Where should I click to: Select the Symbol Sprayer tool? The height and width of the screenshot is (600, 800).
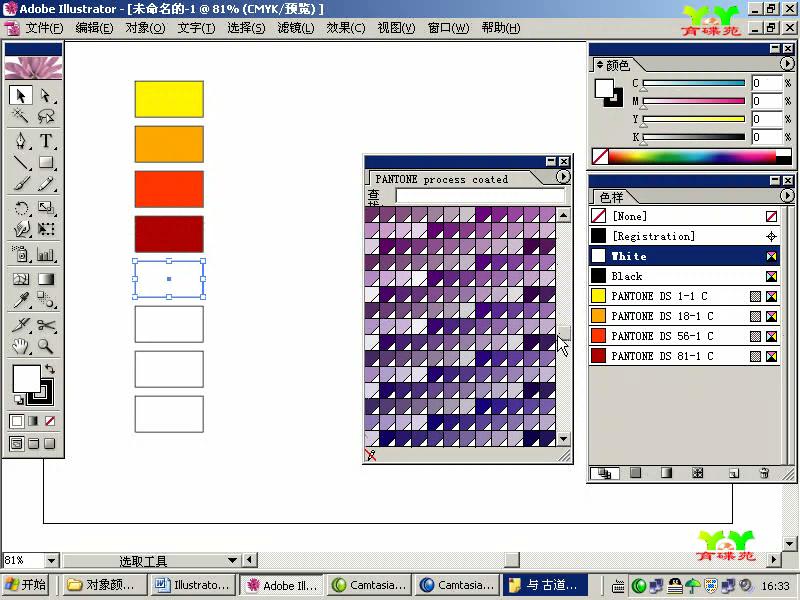tap(21, 254)
